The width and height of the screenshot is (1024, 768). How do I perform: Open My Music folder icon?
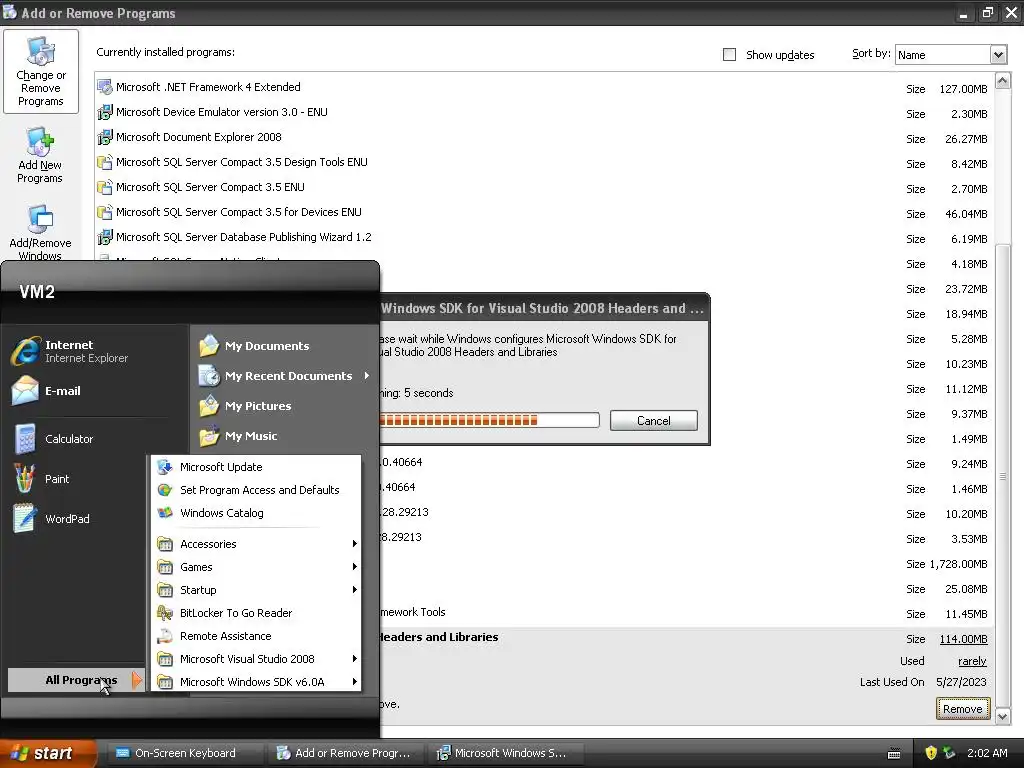click(x=209, y=436)
